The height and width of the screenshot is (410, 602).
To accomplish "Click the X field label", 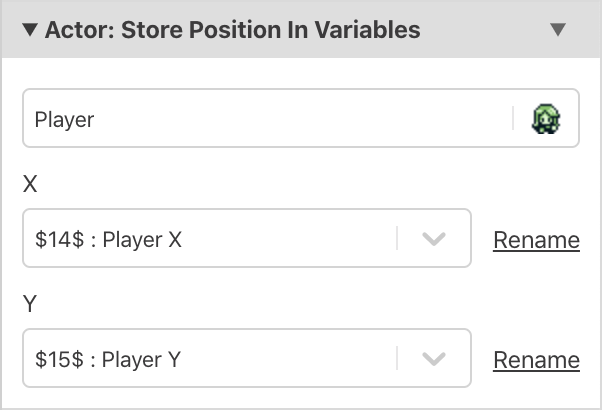I will pos(30,184).
